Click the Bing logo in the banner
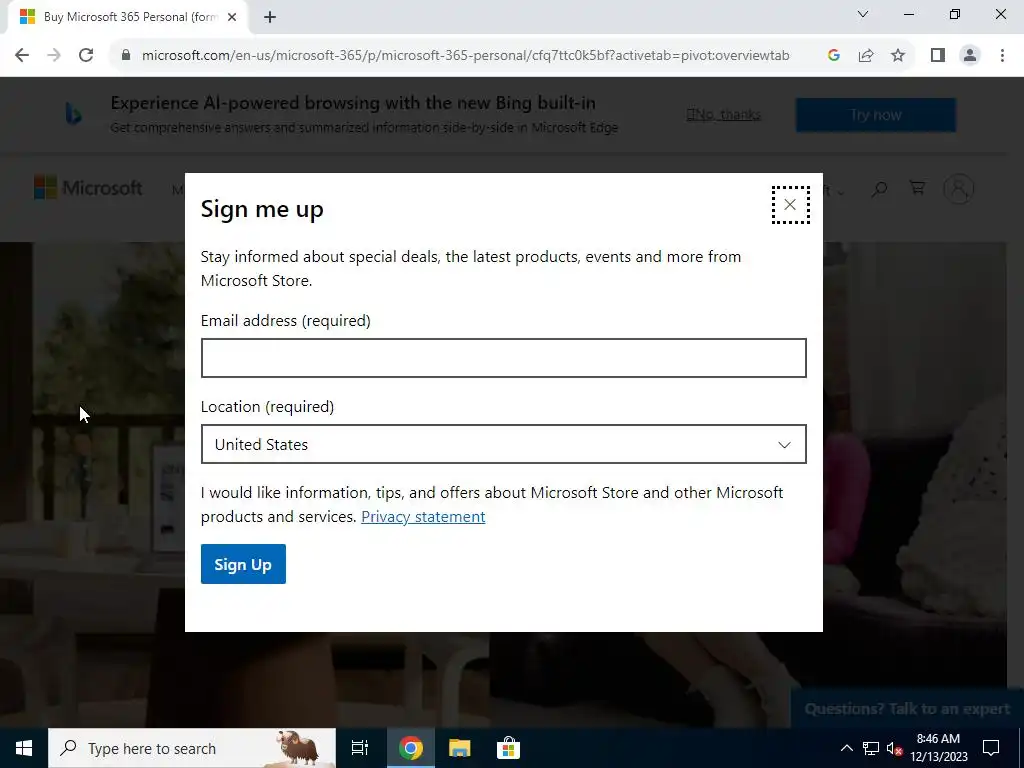Viewport: 1024px width, 768px height. tap(73, 114)
